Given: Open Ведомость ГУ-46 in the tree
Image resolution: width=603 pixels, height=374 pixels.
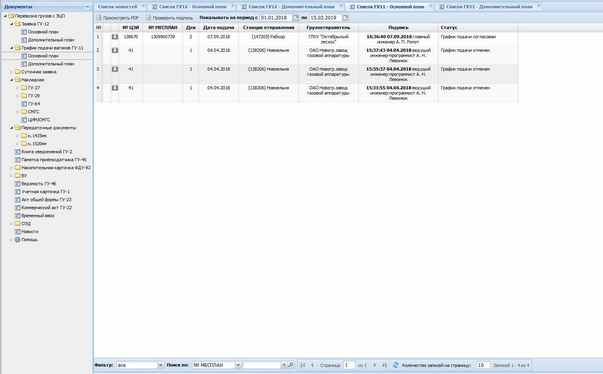Looking at the screenshot, I should 38,184.
